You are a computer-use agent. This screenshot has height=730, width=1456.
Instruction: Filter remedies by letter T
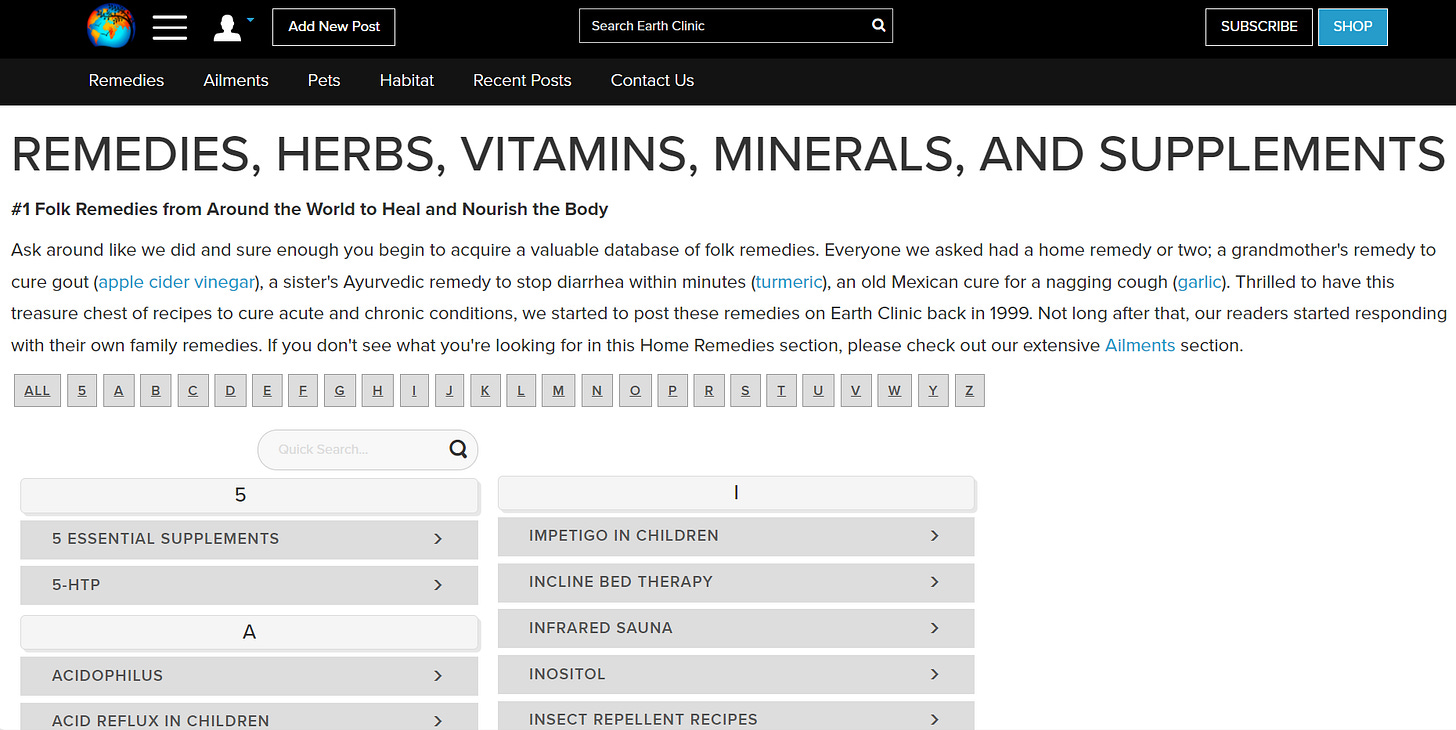pyautogui.click(x=782, y=391)
